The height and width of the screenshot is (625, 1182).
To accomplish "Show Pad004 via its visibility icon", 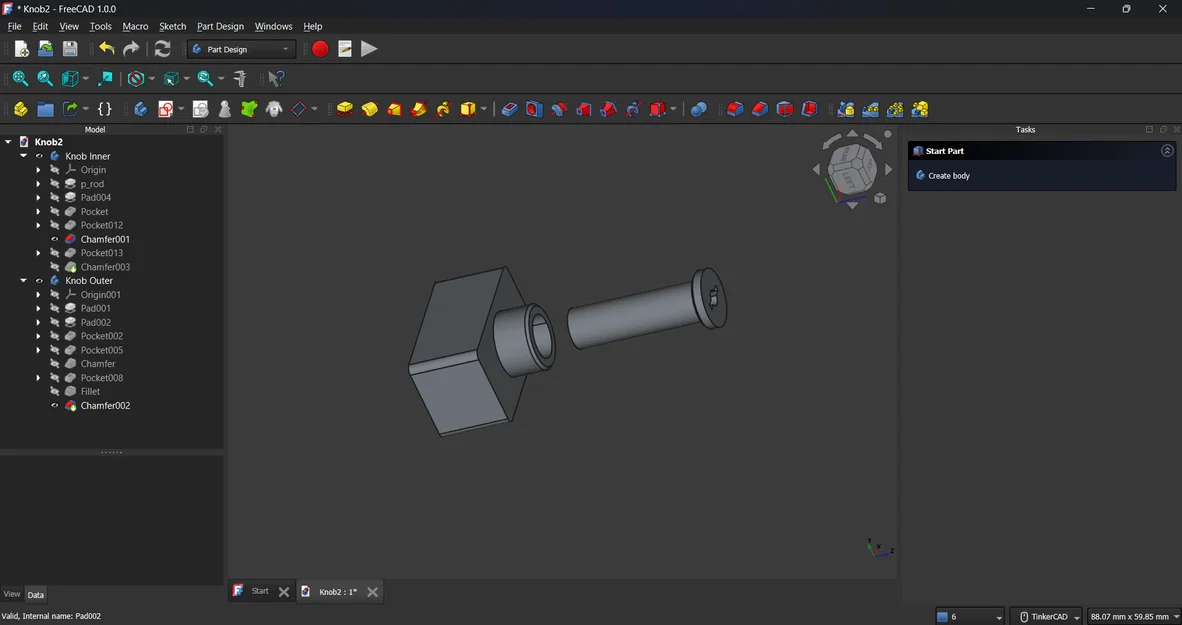I will point(55,198).
